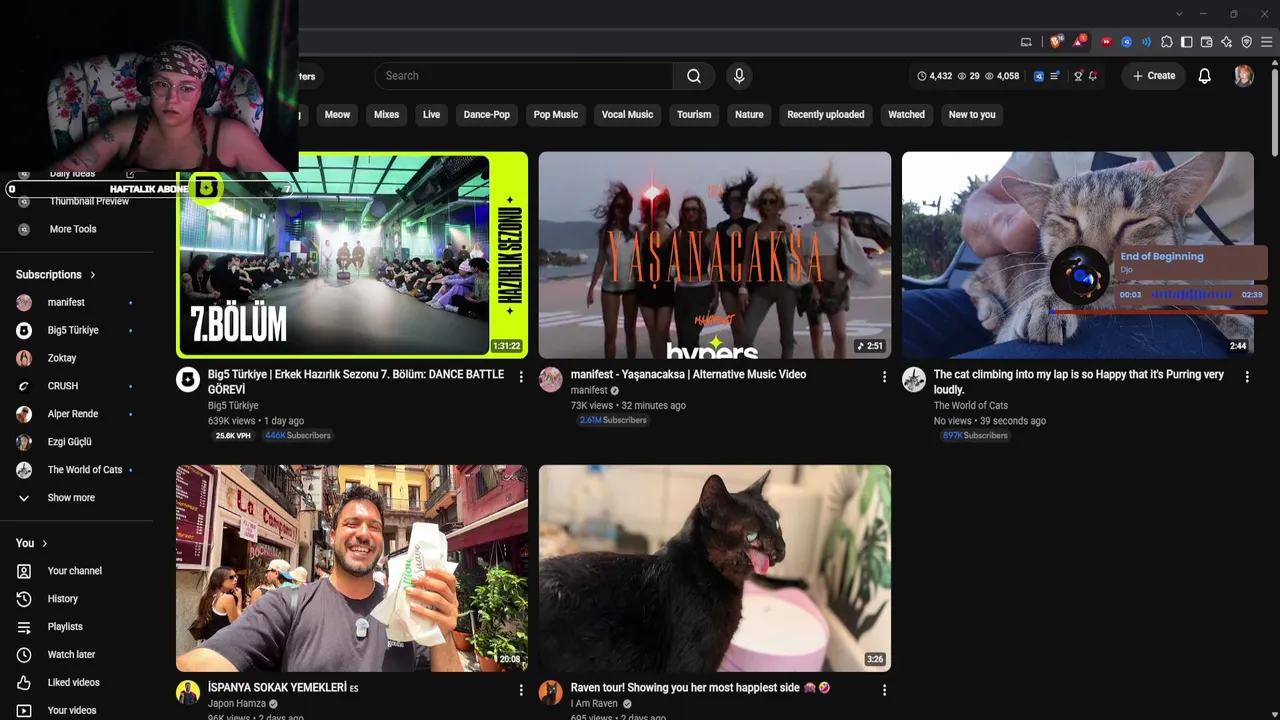Select the Recently uploaded chip
Screen dimensions: 1280x720
[826, 115]
